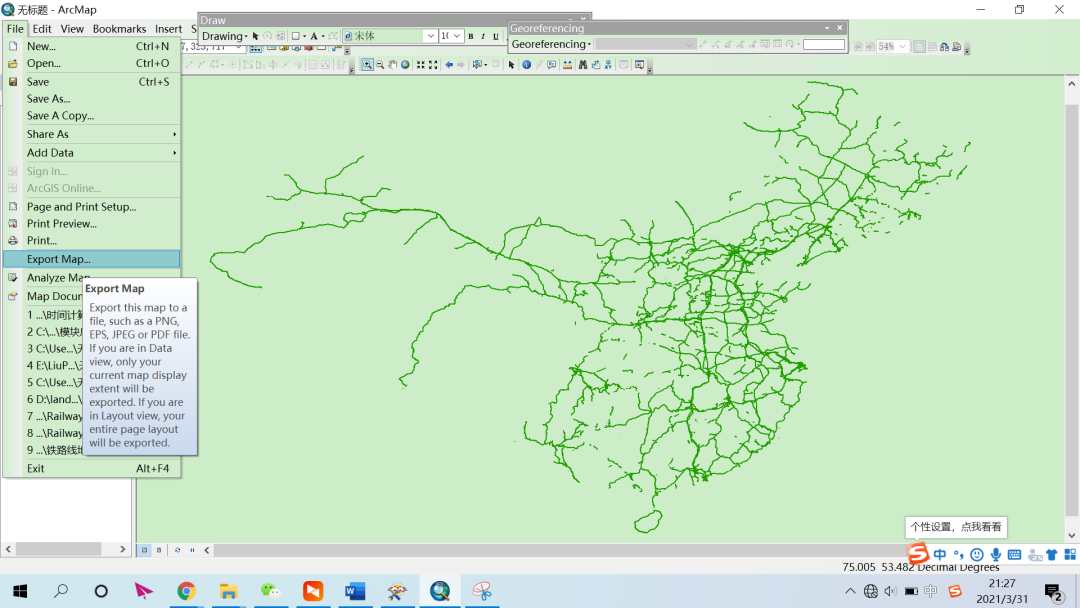Select the Zoom In tool

(x=367, y=65)
